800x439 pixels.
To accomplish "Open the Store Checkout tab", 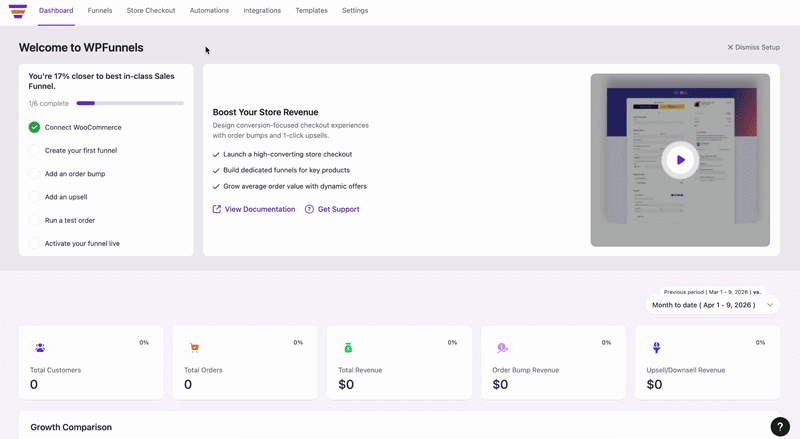I will click(151, 10).
